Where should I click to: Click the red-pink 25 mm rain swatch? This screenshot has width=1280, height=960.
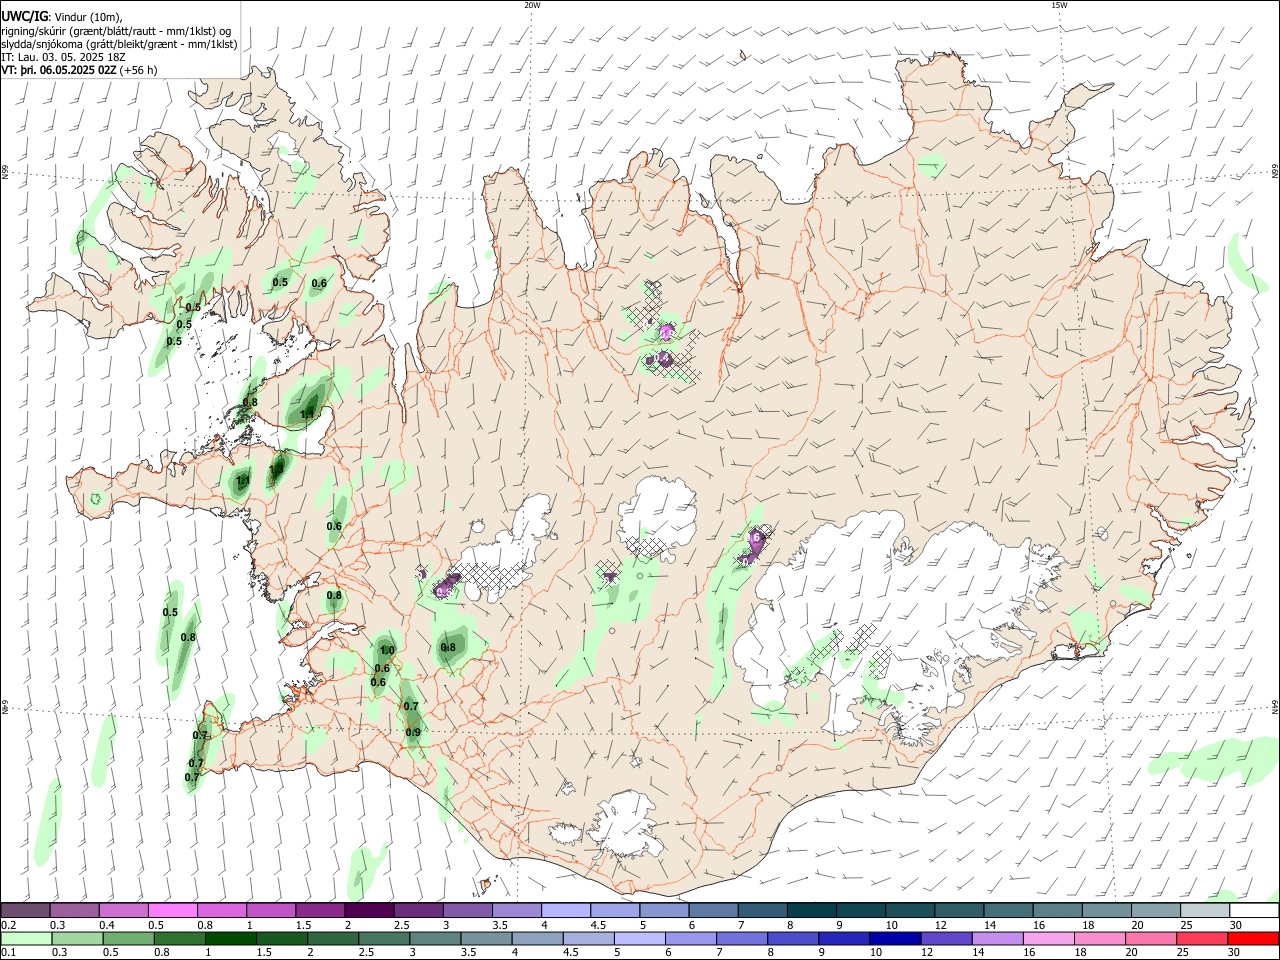click(x=1201, y=939)
